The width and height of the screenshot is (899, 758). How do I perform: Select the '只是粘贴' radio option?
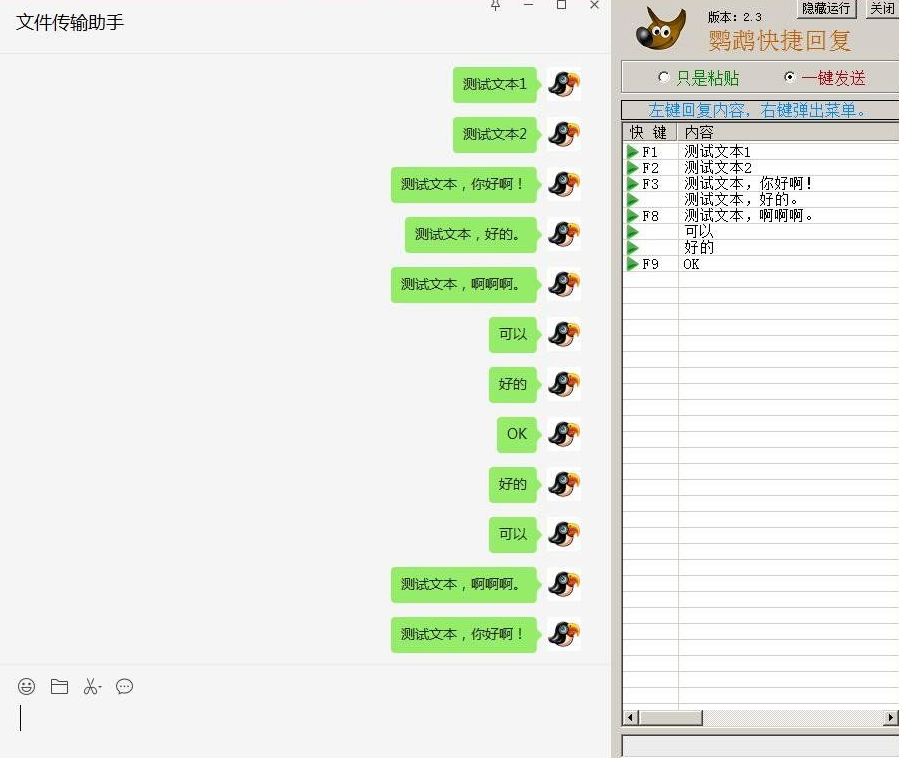664,77
